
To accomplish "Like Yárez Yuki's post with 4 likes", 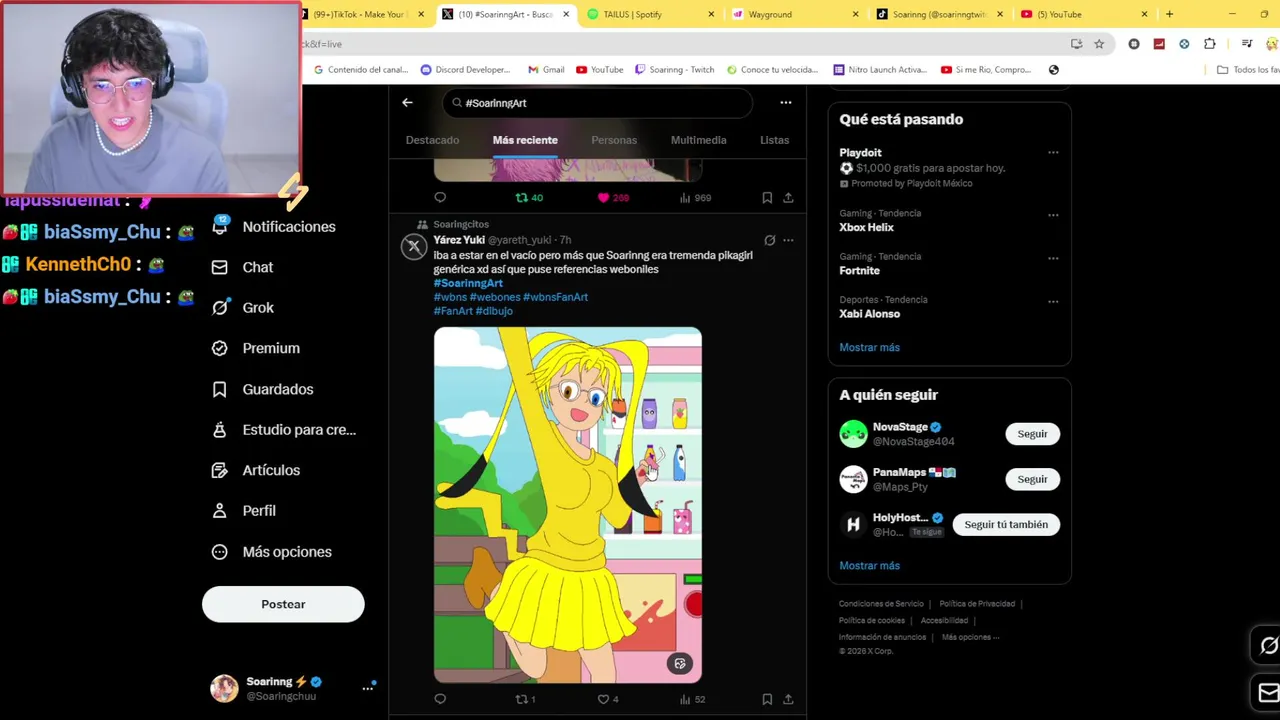I will pos(608,699).
